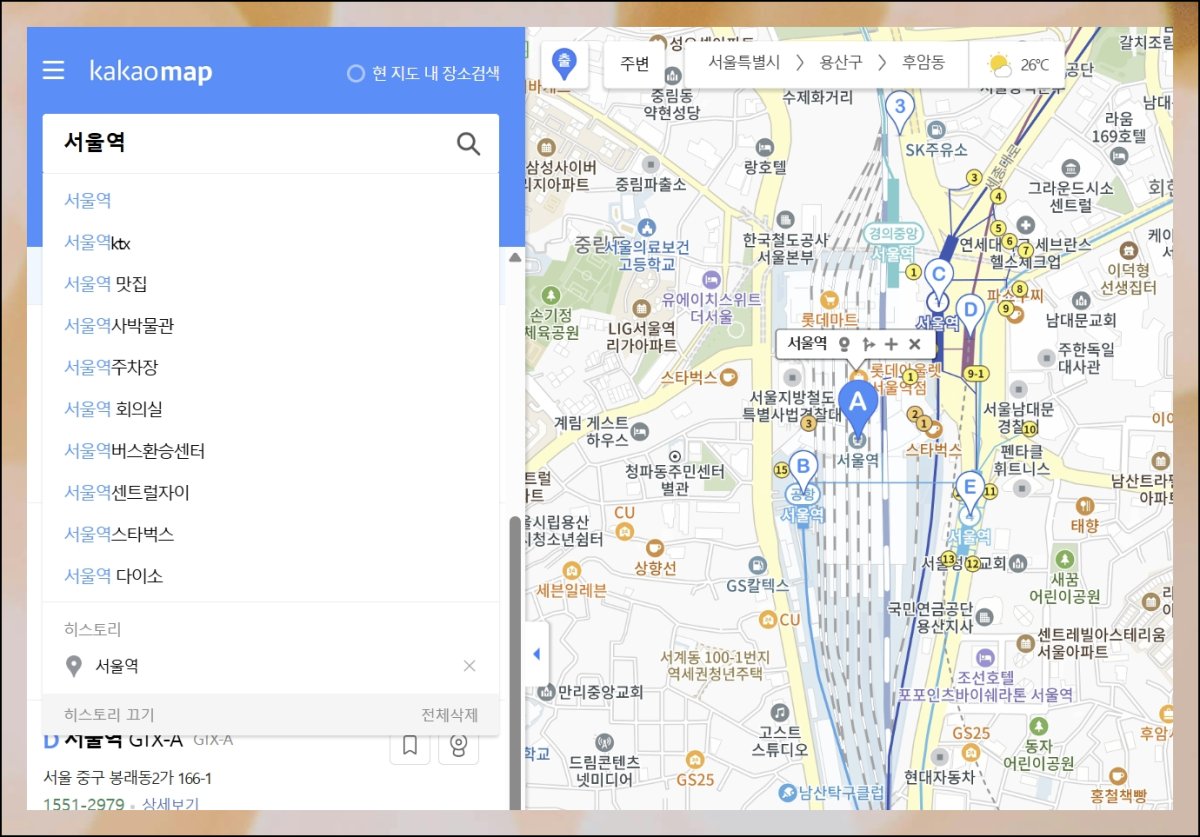Image resolution: width=1200 pixels, height=837 pixels.
Task: Close the 서울역 info bubble
Action: point(914,344)
